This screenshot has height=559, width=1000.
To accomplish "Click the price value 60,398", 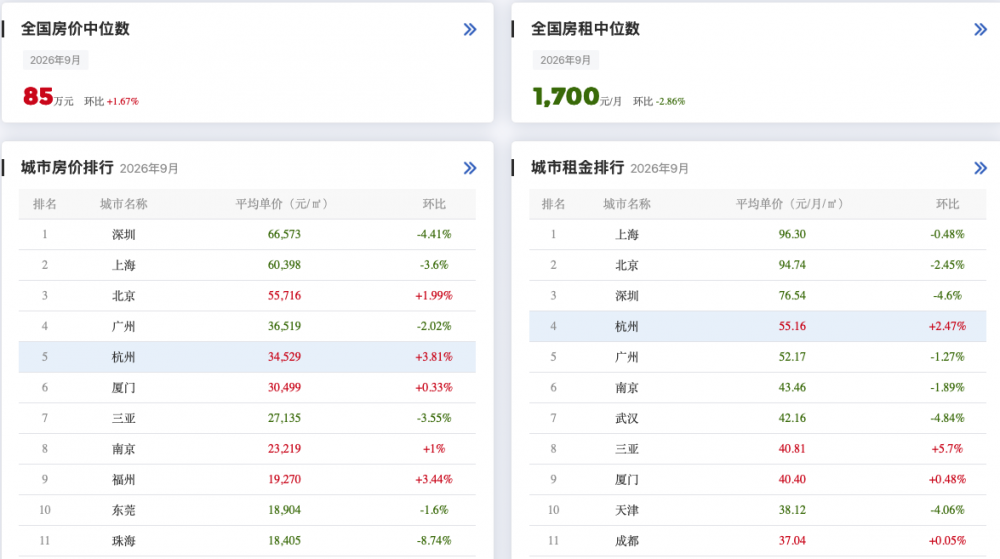I will (x=284, y=265).
